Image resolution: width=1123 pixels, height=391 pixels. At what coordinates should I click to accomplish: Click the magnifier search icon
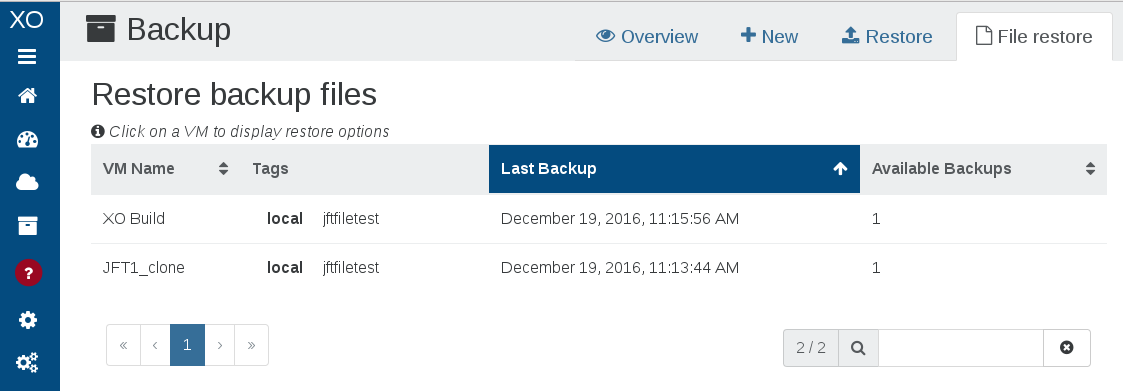pyautogui.click(x=858, y=347)
